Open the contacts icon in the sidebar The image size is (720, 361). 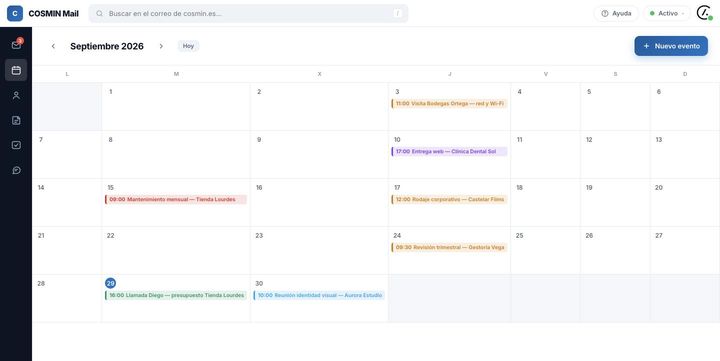point(16,95)
